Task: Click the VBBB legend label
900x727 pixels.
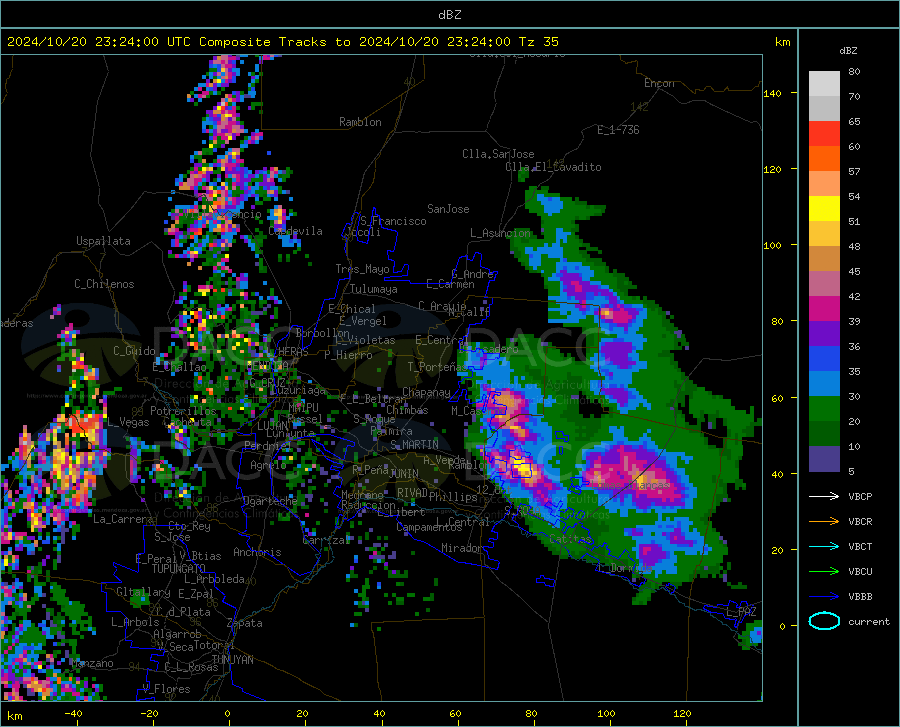Action: (x=860, y=597)
